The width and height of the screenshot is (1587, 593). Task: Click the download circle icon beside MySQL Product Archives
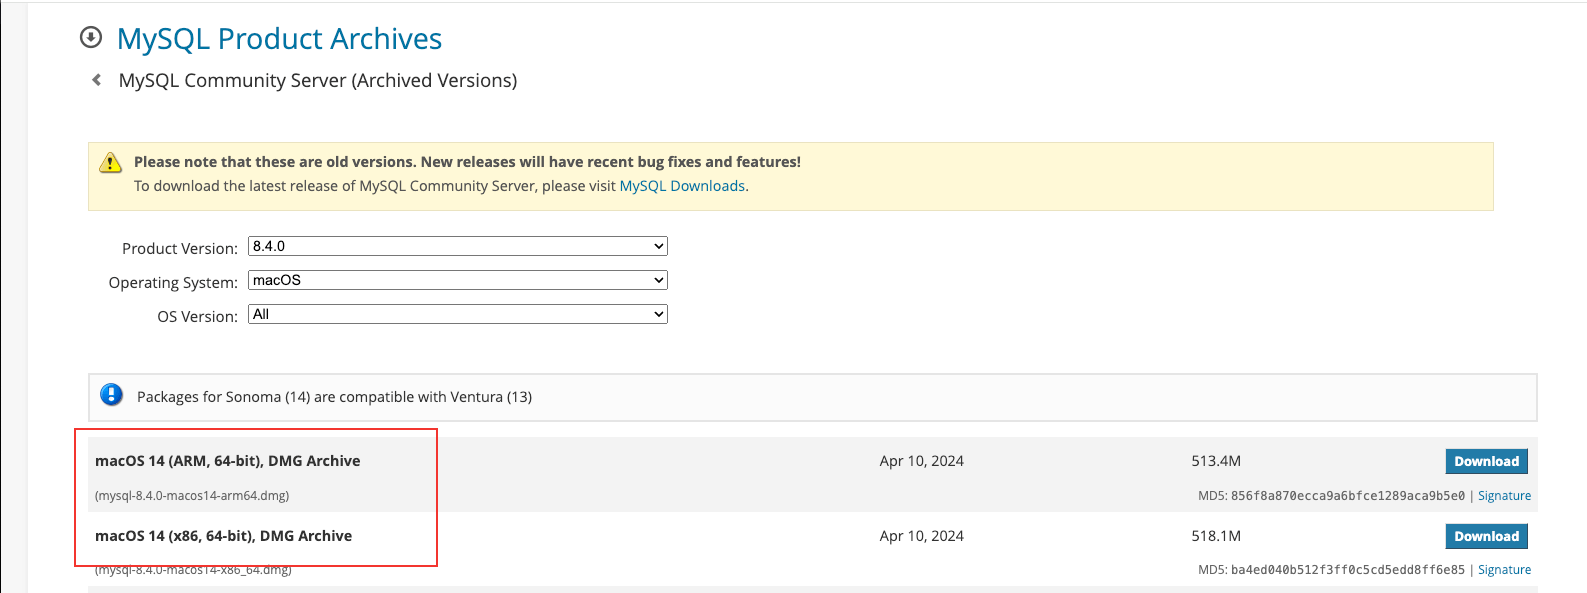(x=91, y=38)
